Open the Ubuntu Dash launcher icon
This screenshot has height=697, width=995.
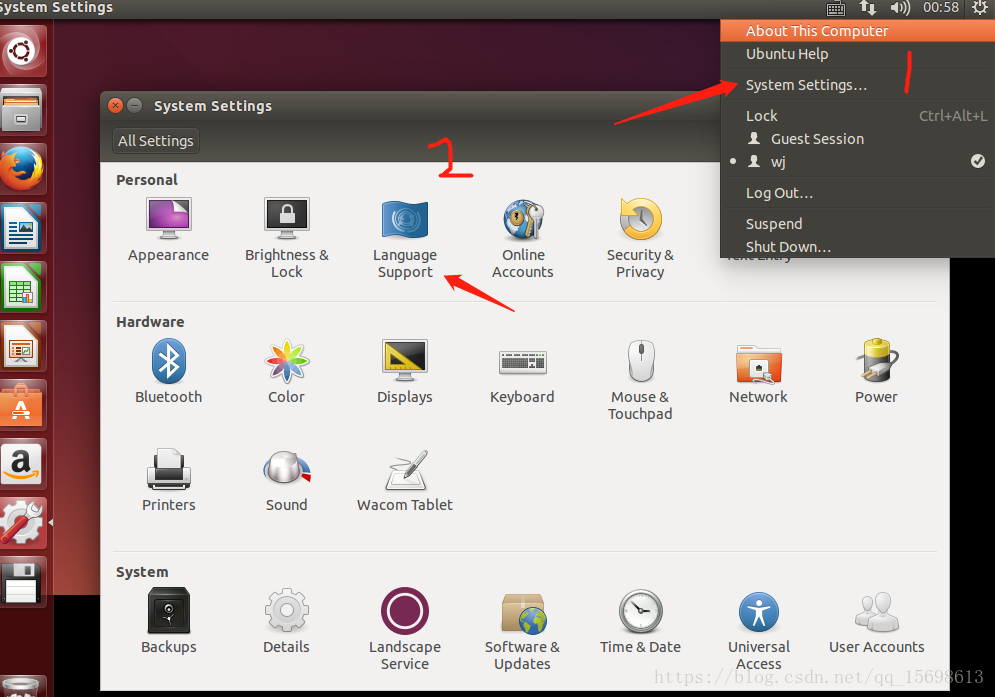click(23, 51)
